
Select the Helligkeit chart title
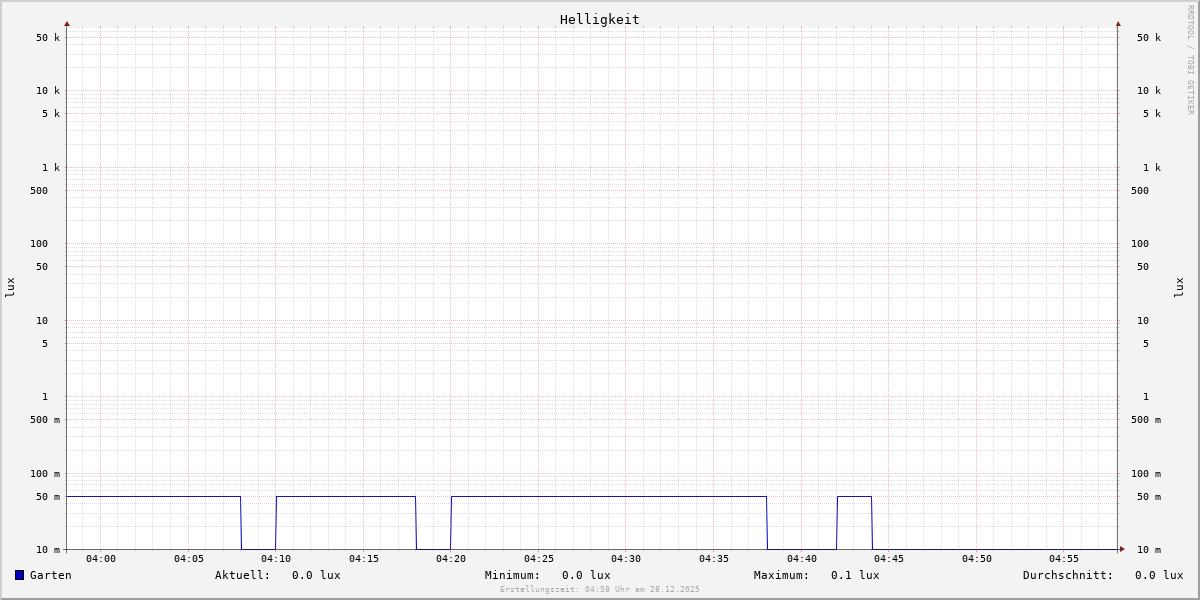(x=599, y=19)
